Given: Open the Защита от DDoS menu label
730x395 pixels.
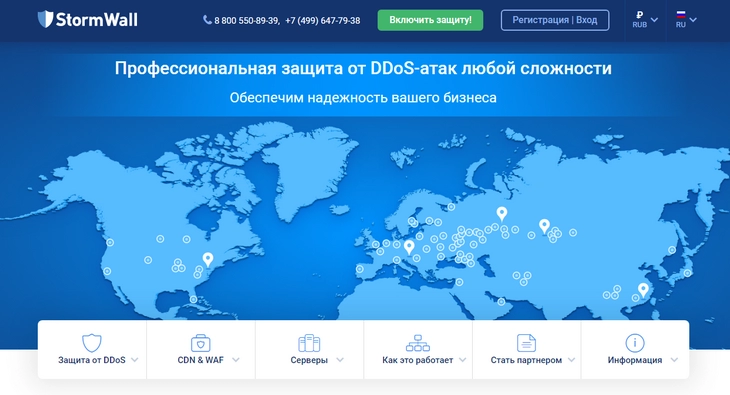Looking at the screenshot, I should (x=92, y=360).
